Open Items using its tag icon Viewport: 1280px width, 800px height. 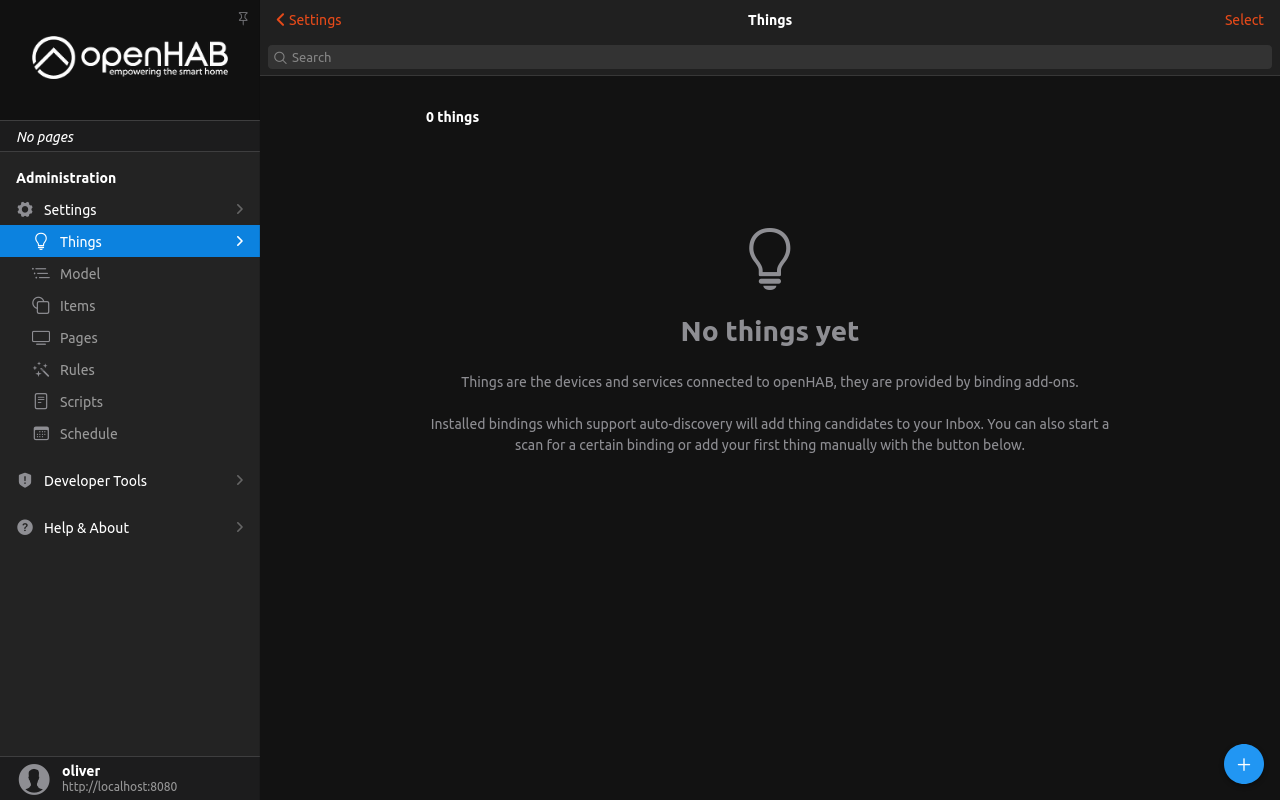(x=41, y=305)
